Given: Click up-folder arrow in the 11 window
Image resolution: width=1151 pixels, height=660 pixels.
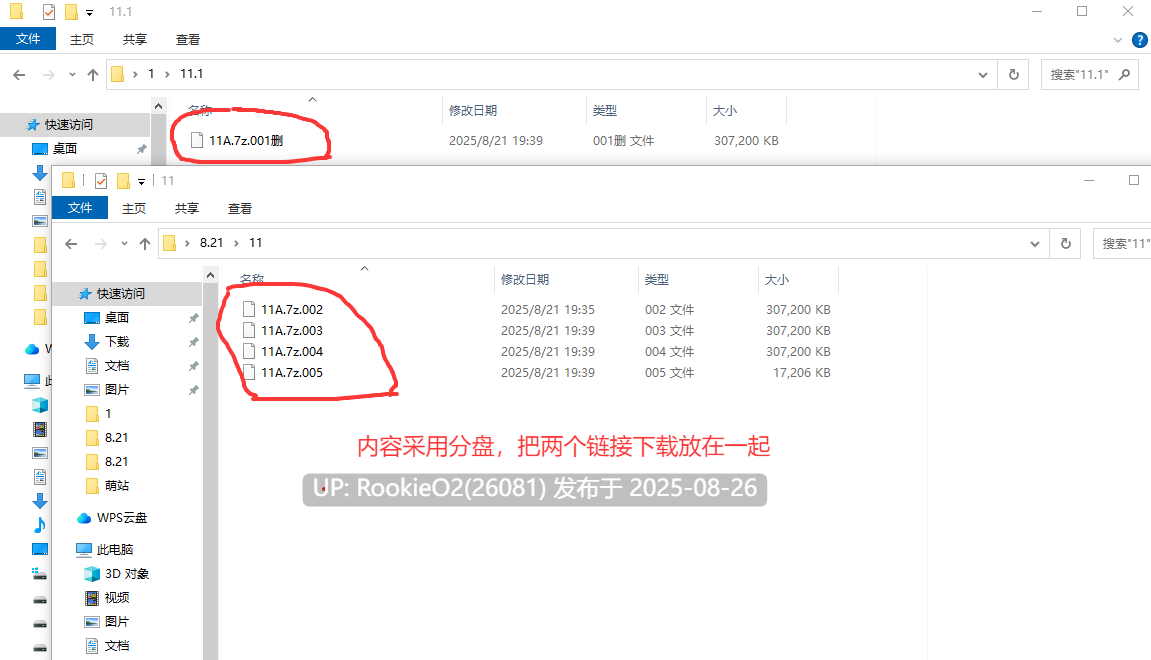Looking at the screenshot, I should coord(145,243).
